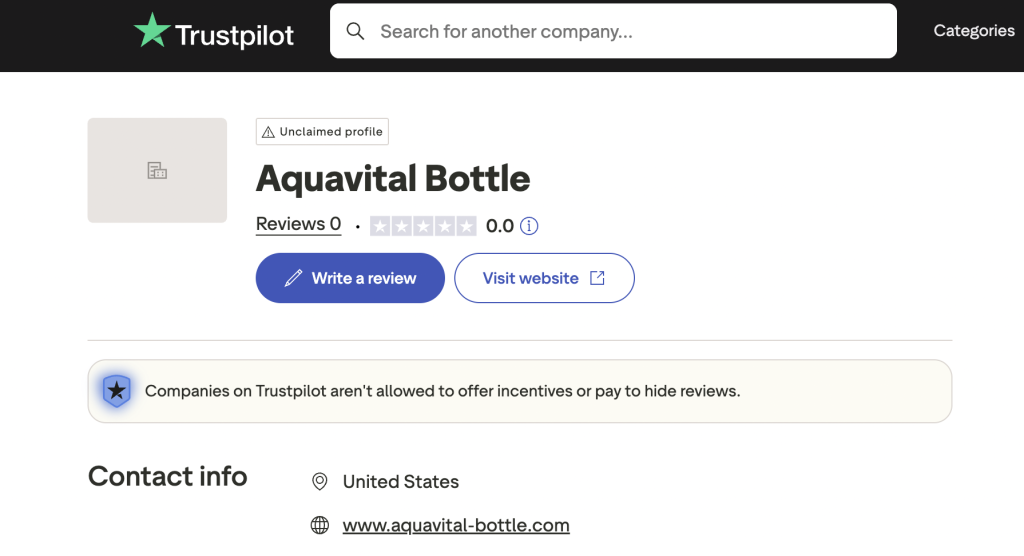Click the green Trustpilot star logo

153,31
